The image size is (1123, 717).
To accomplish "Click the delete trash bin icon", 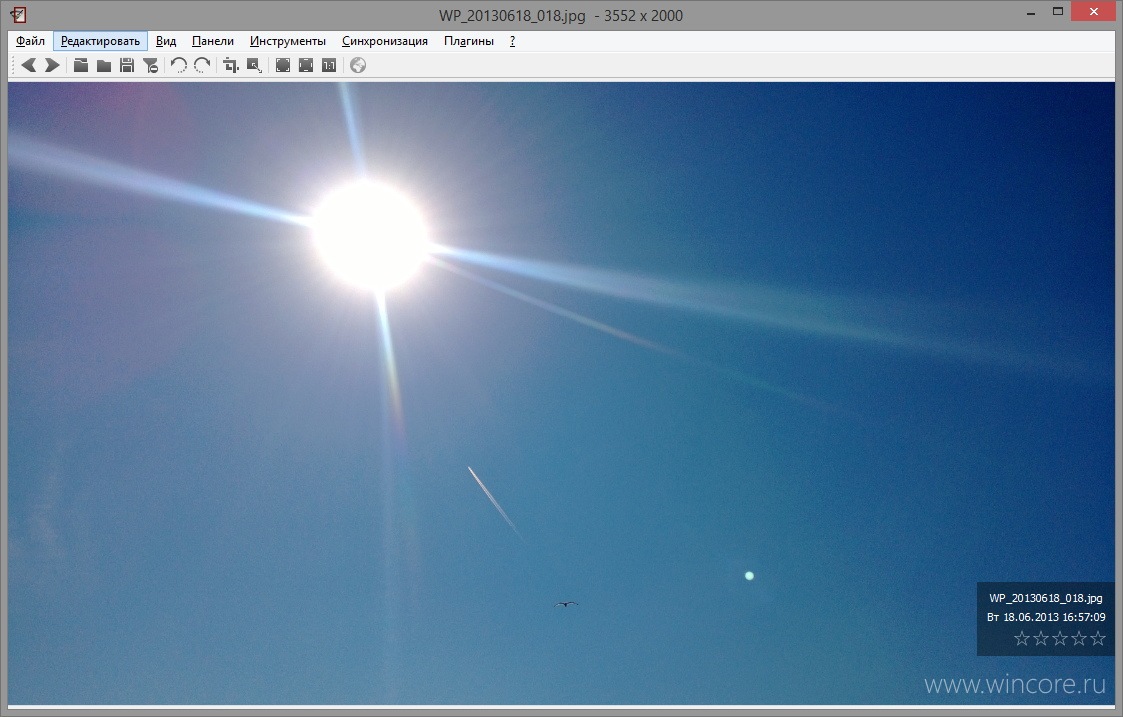I will (150, 65).
